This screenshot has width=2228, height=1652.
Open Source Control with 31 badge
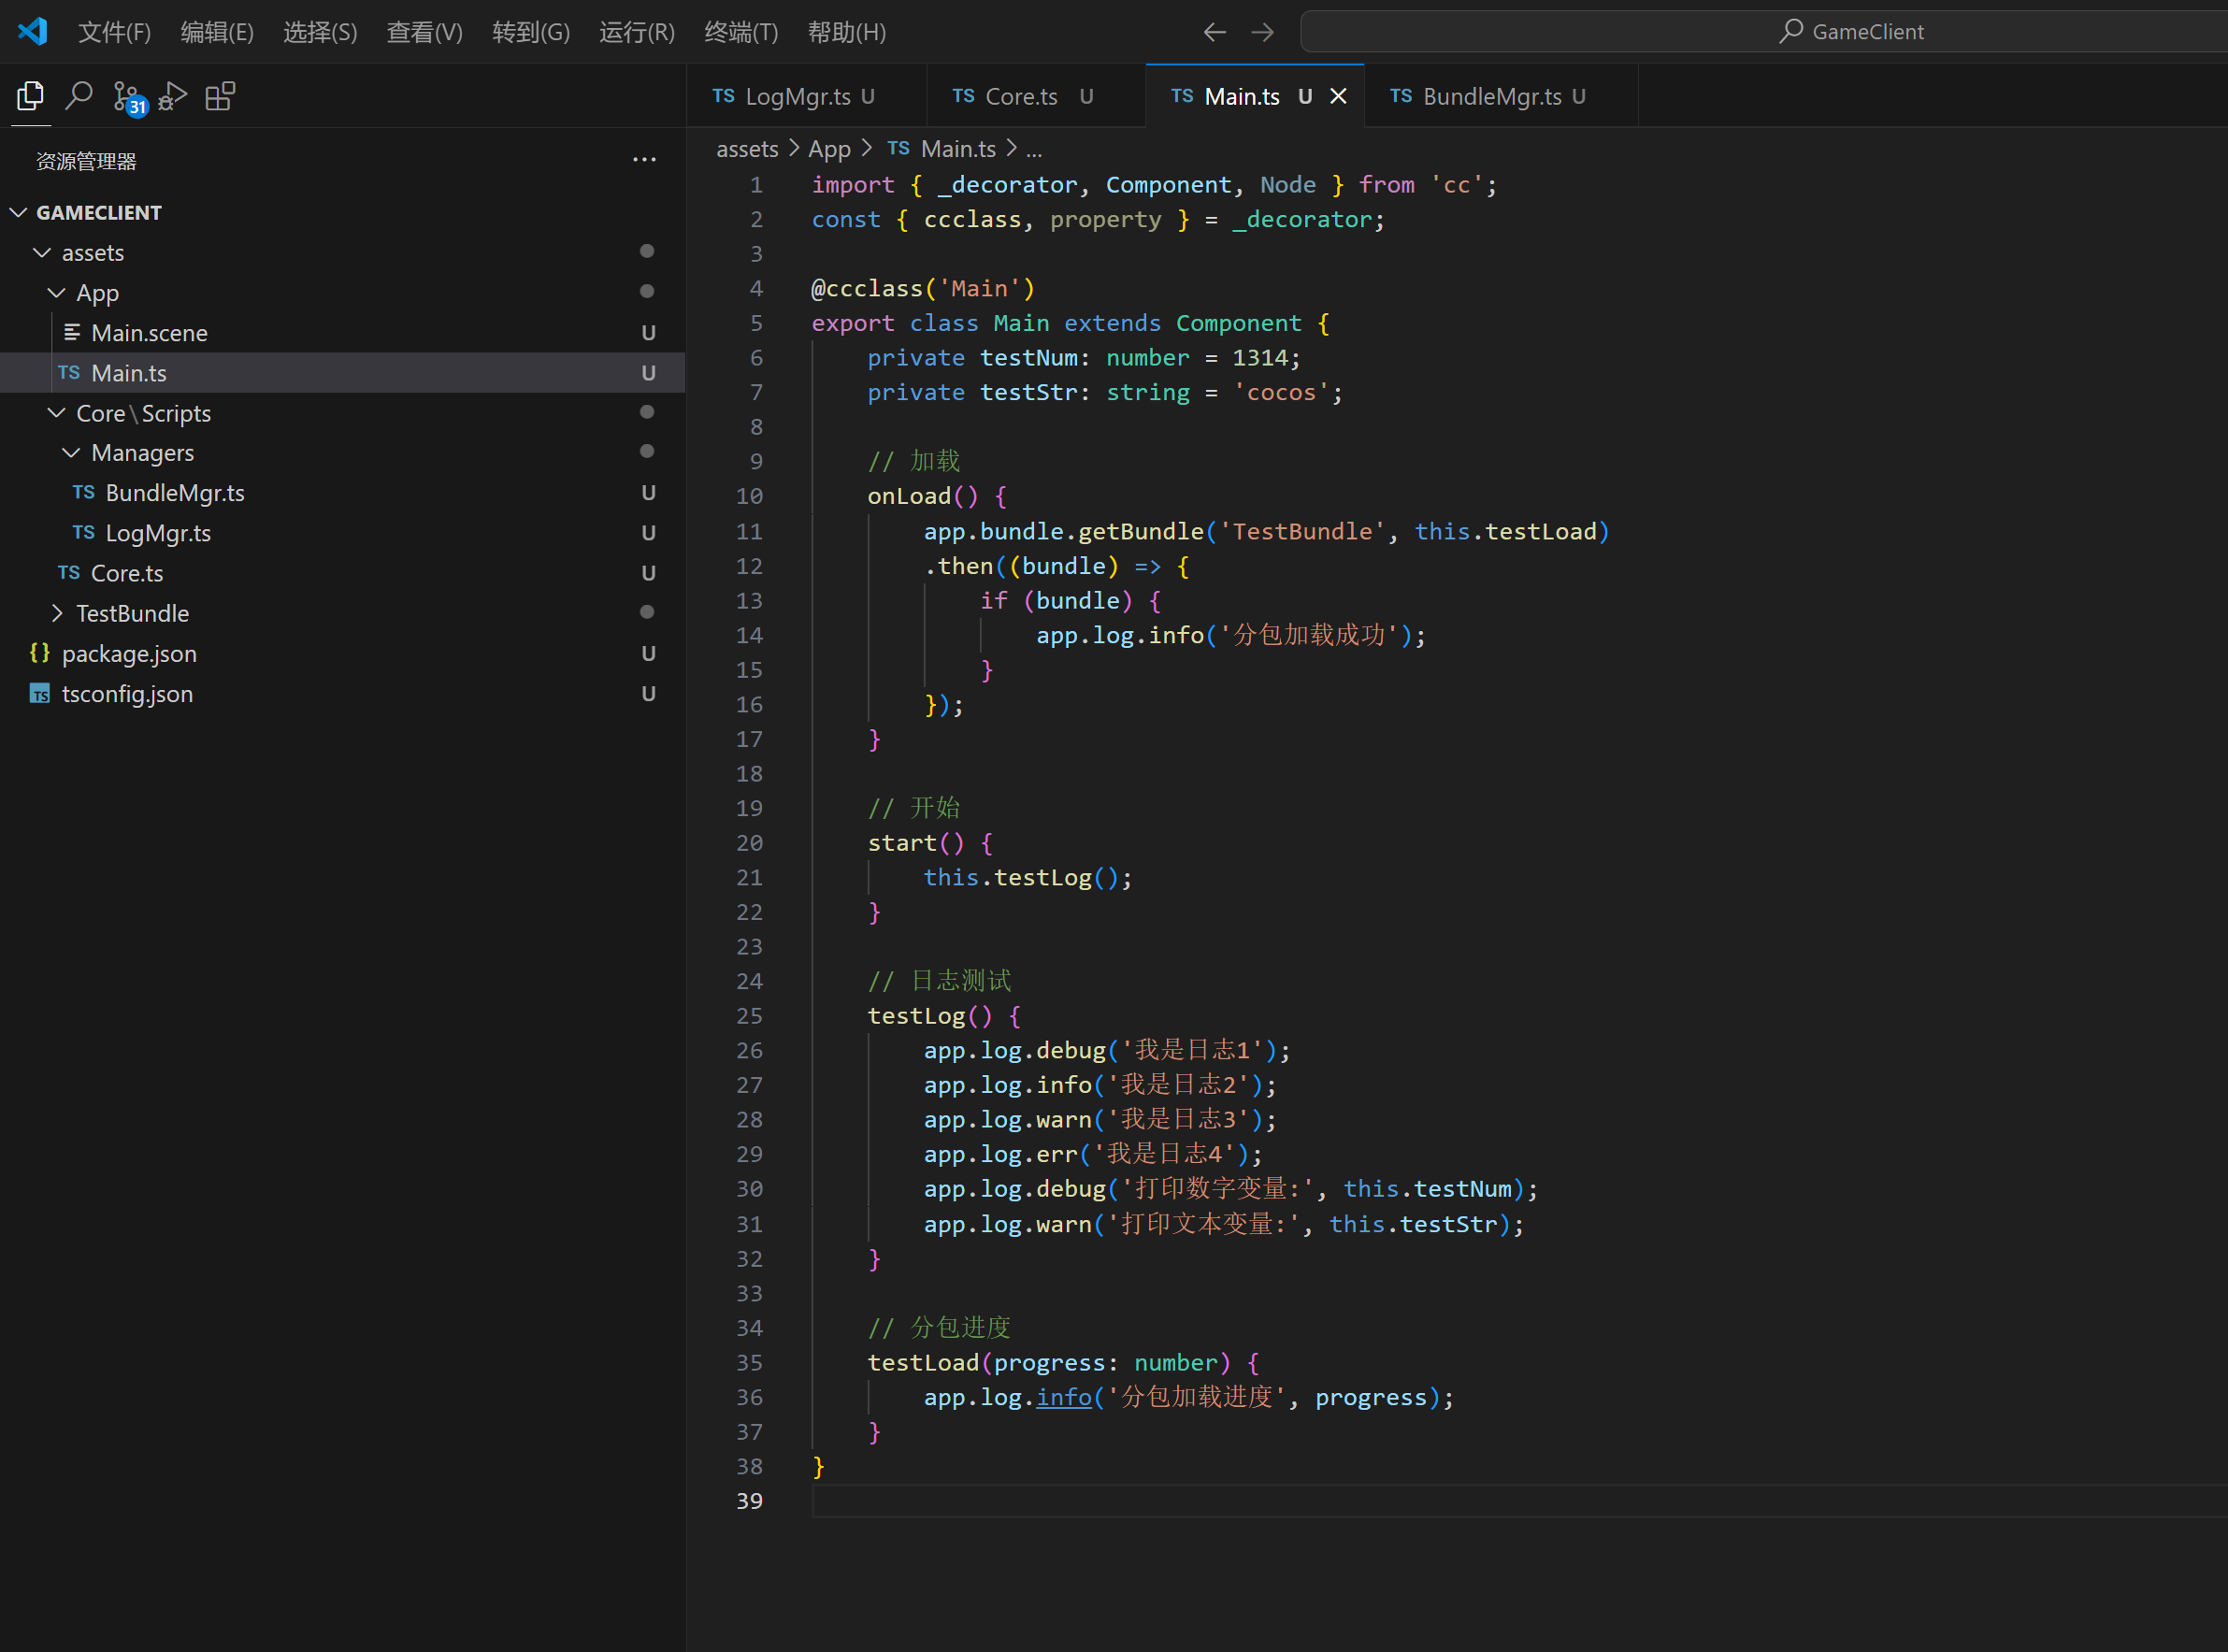127,97
